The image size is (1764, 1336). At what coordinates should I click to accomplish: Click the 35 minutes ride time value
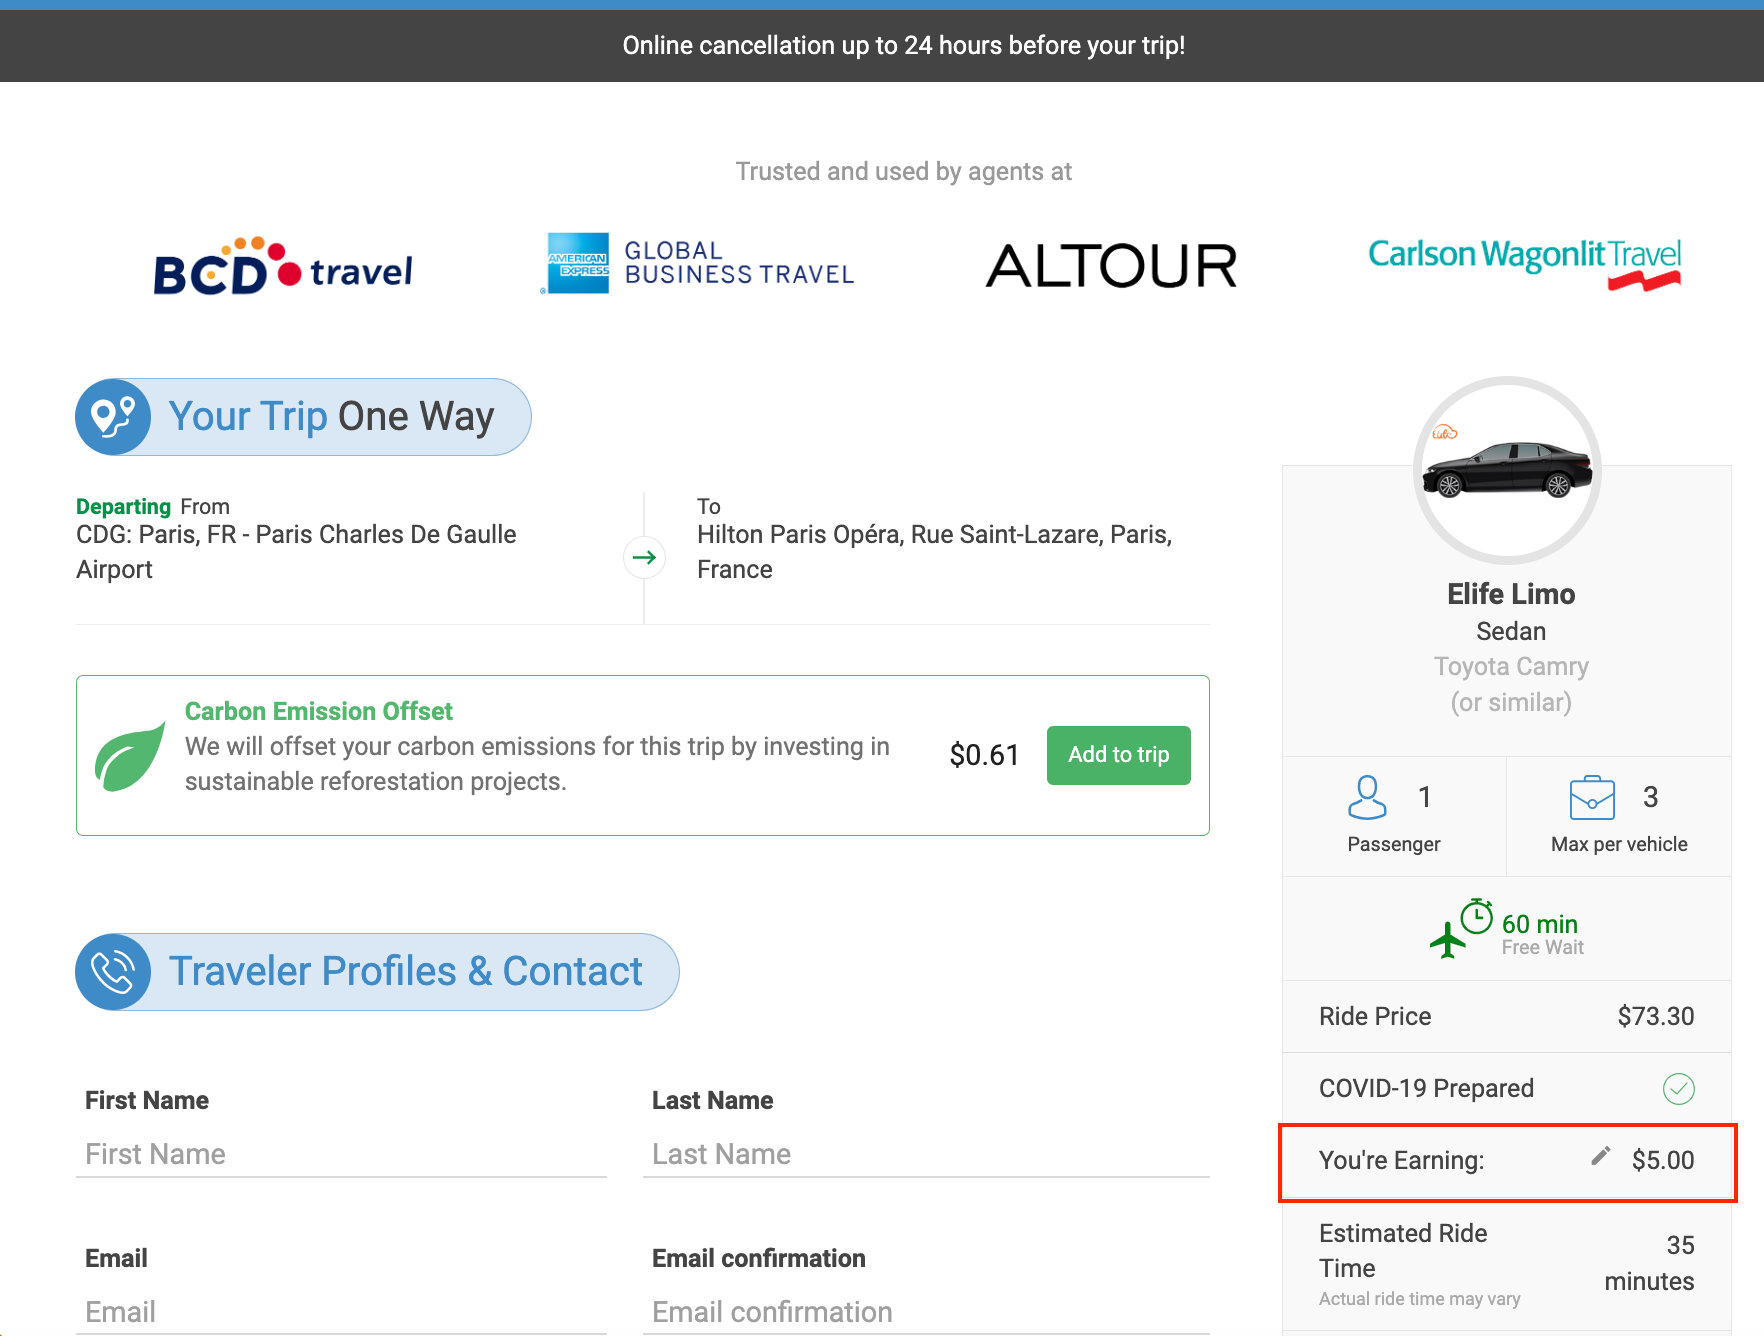pyautogui.click(x=1649, y=1263)
